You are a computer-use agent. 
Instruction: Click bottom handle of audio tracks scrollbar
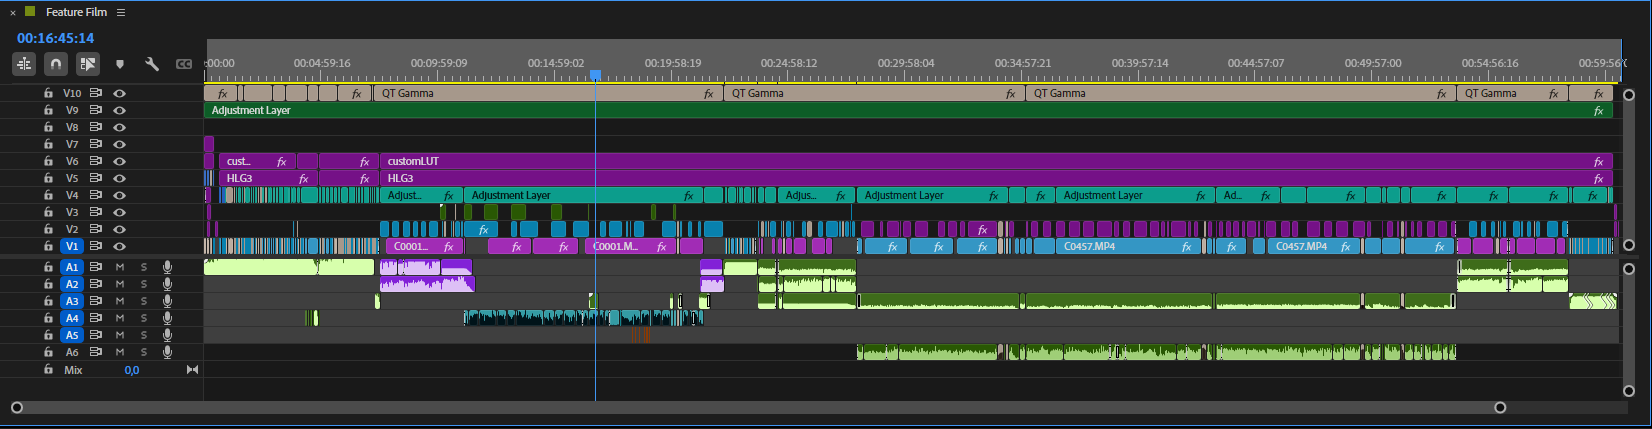[x=1629, y=390]
